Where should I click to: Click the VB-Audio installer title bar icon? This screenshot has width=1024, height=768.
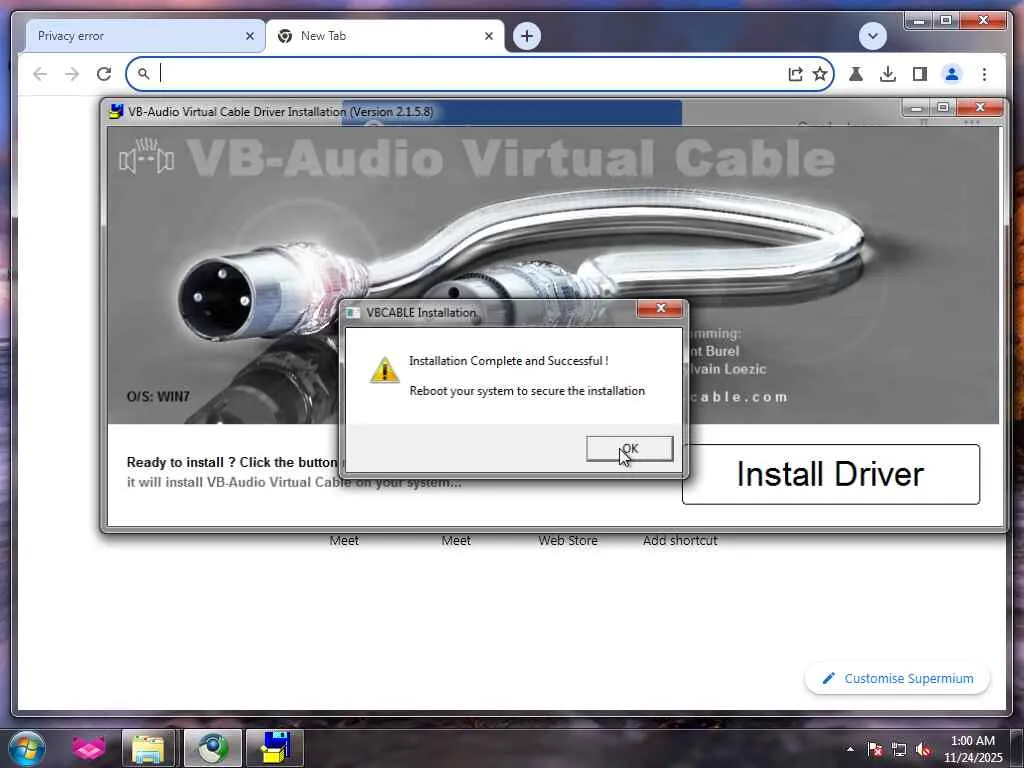point(116,111)
